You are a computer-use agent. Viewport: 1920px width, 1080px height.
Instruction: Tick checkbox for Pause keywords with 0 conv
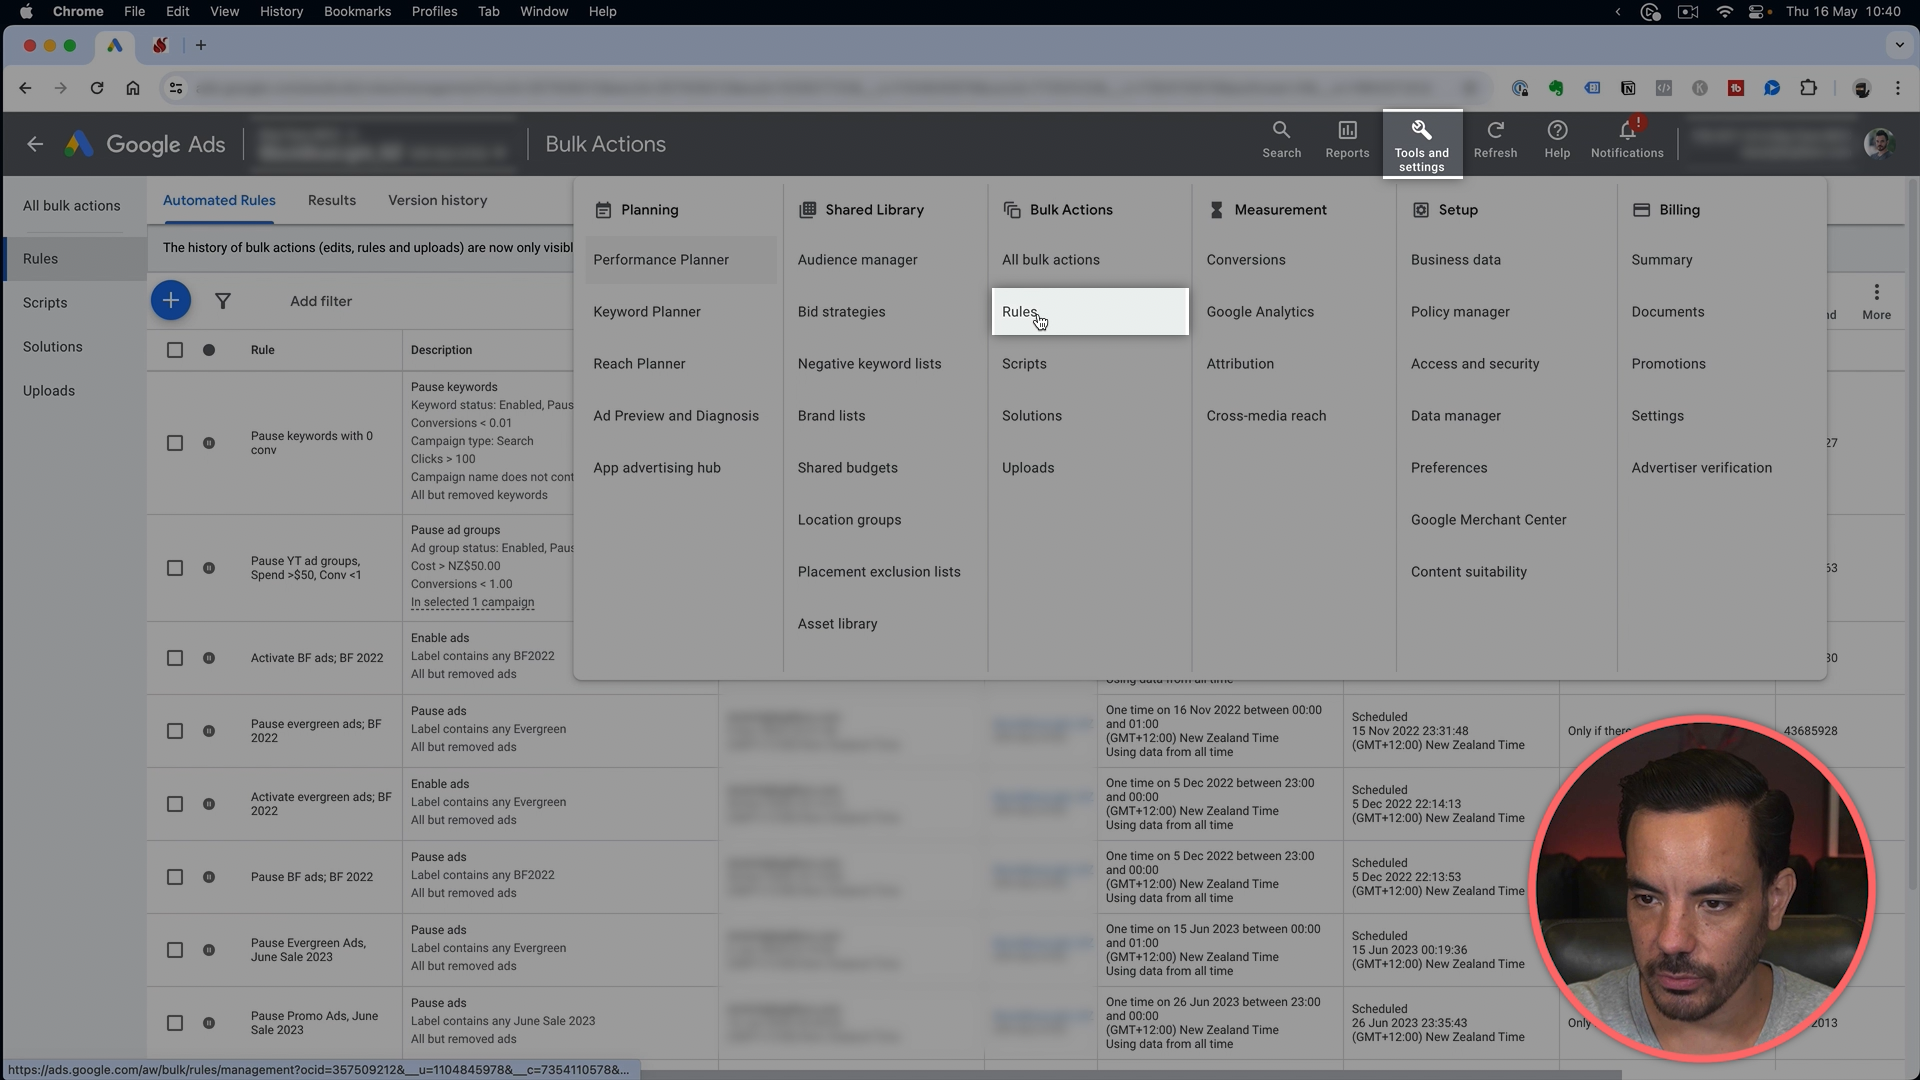(175, 443)
